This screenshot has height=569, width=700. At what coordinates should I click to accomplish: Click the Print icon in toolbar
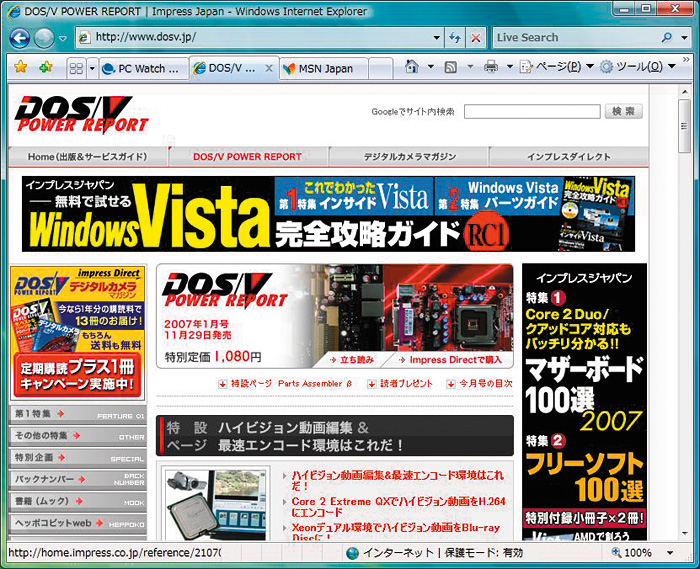coord(491,68)
